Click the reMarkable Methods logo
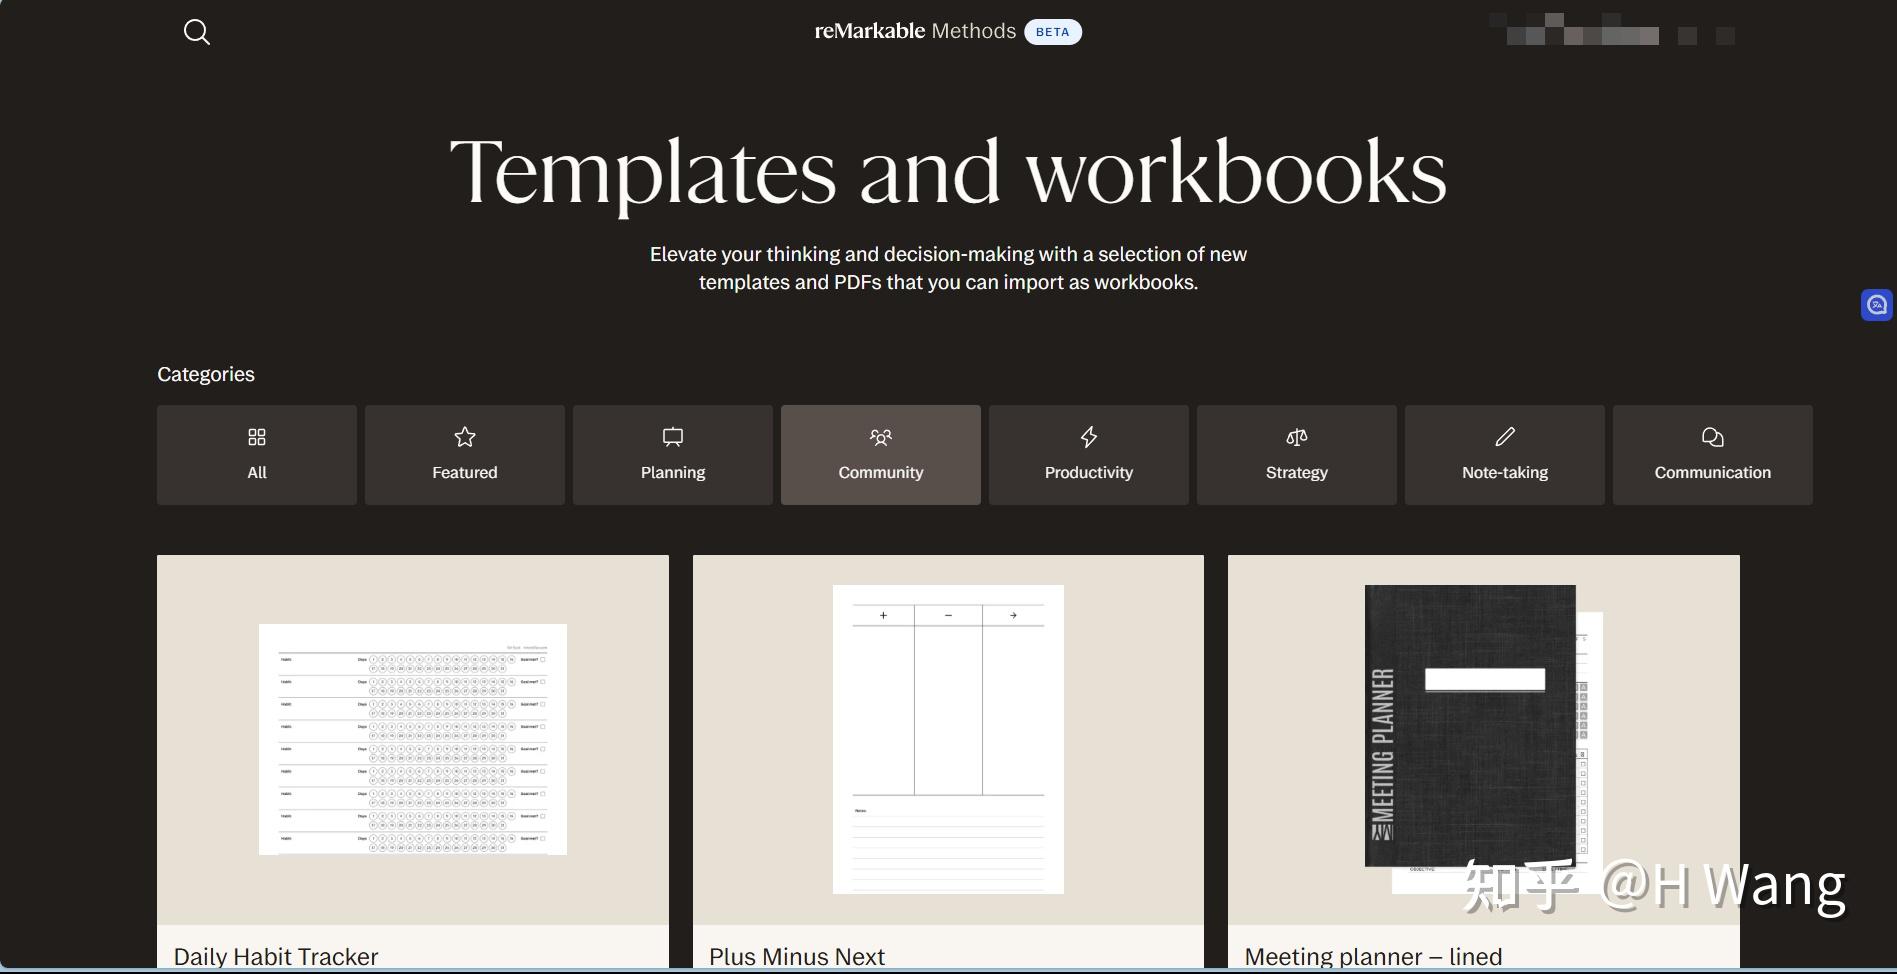This screenshot has width=1897, height=974. (915, 31)
